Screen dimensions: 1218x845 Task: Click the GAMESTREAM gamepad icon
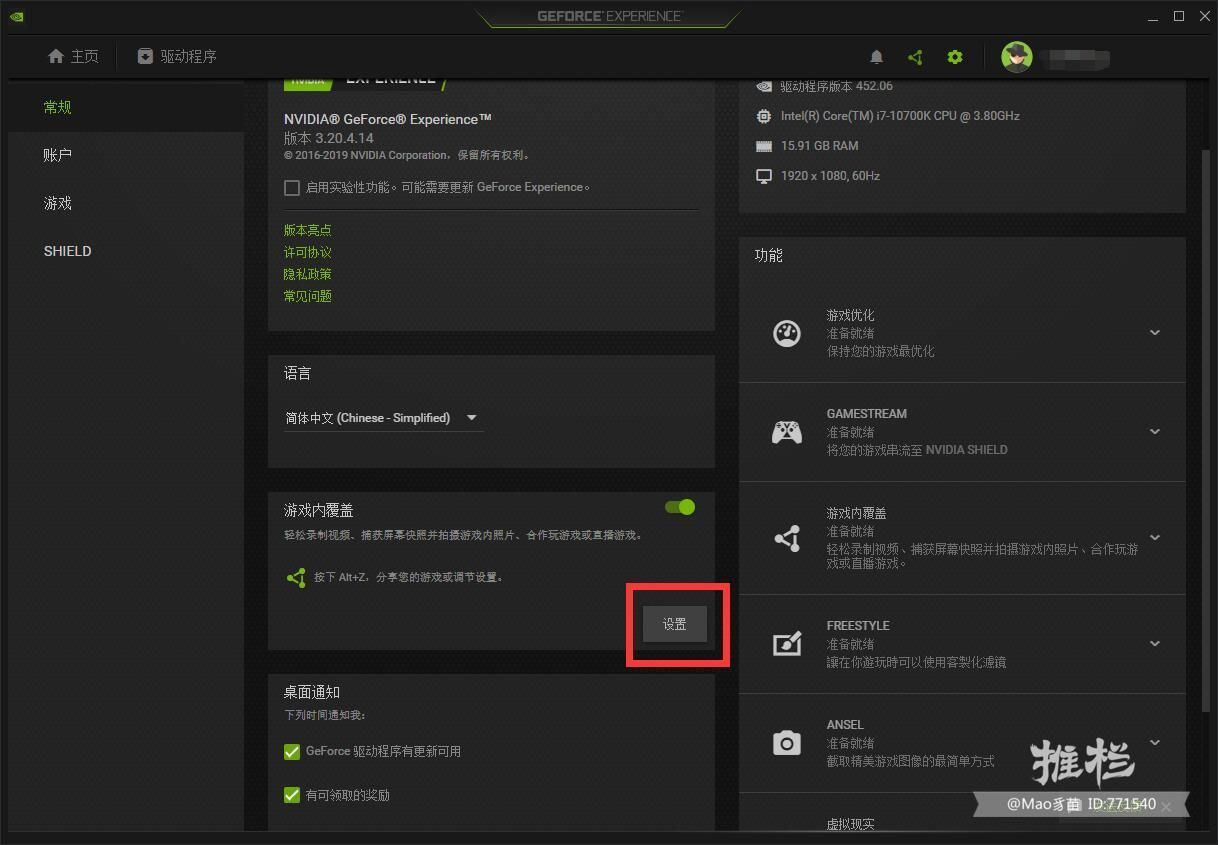click(787, 432)
